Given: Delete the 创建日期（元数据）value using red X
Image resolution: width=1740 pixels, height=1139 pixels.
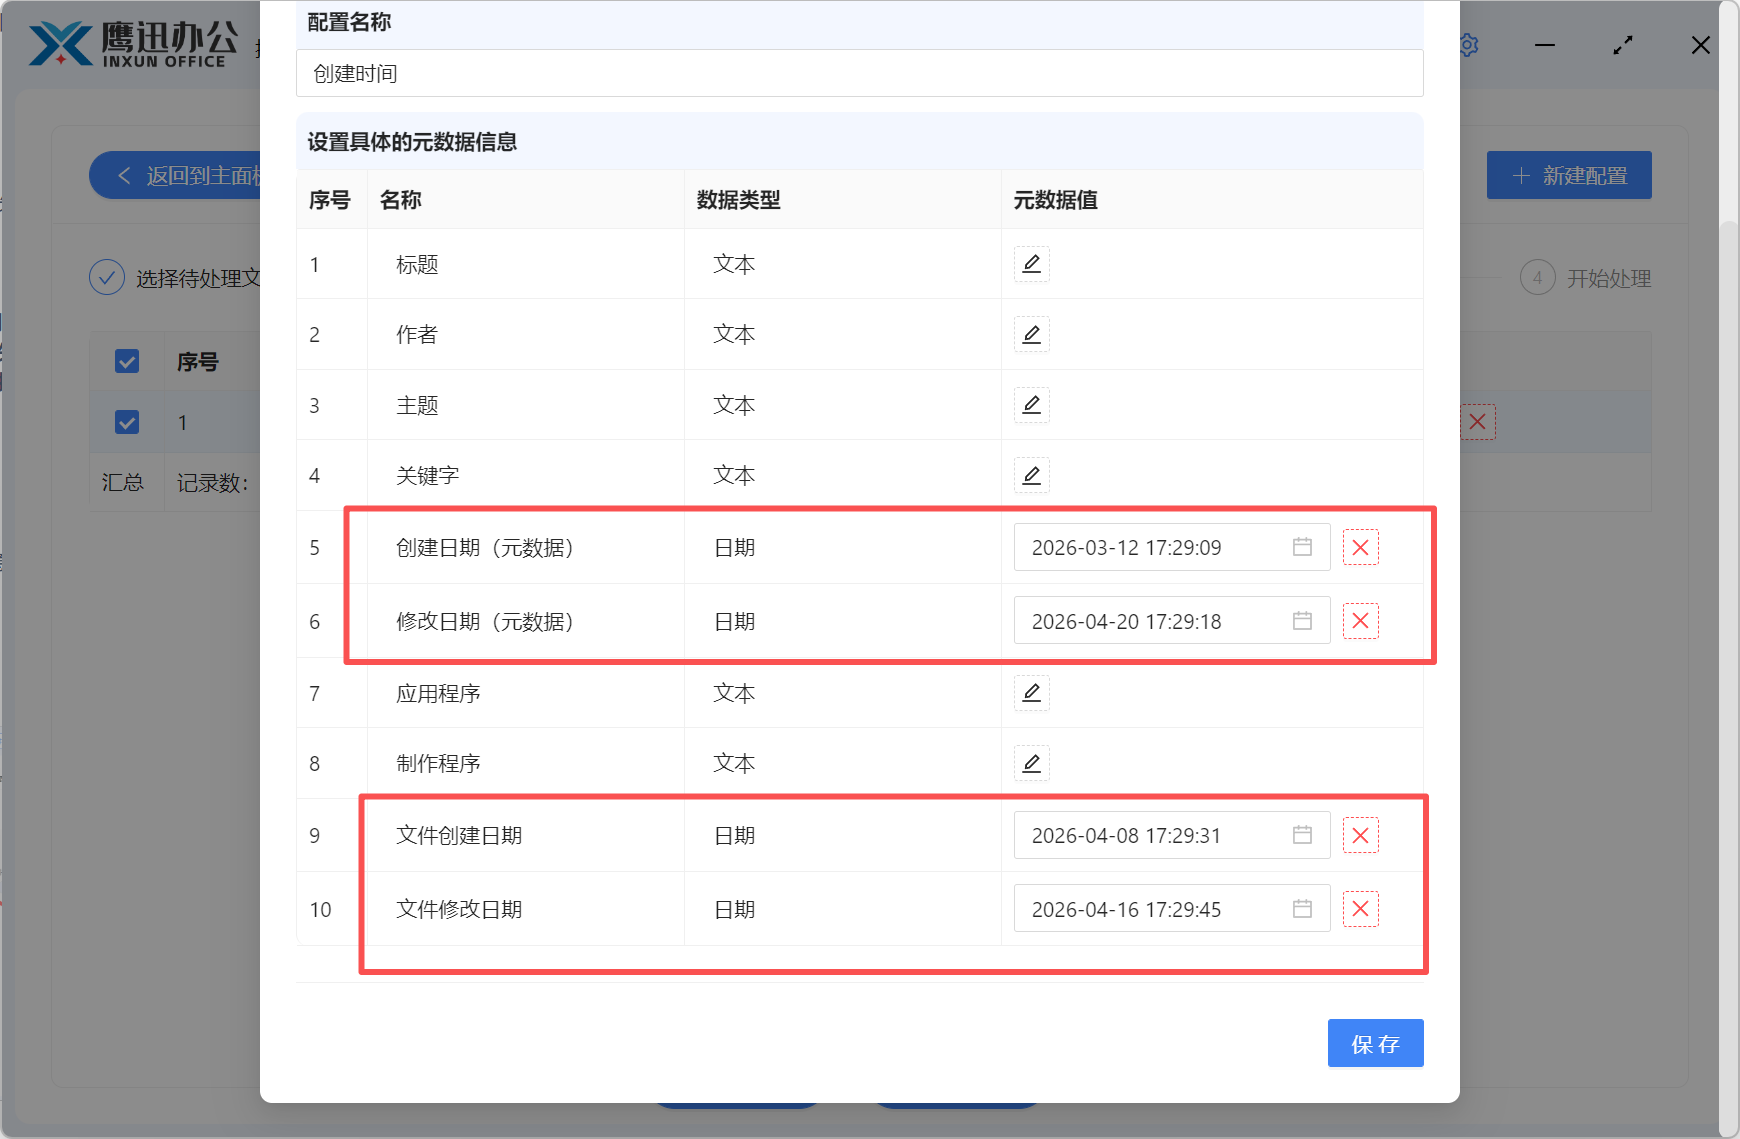Looking at the screenshot, I should coord(1360,547).
